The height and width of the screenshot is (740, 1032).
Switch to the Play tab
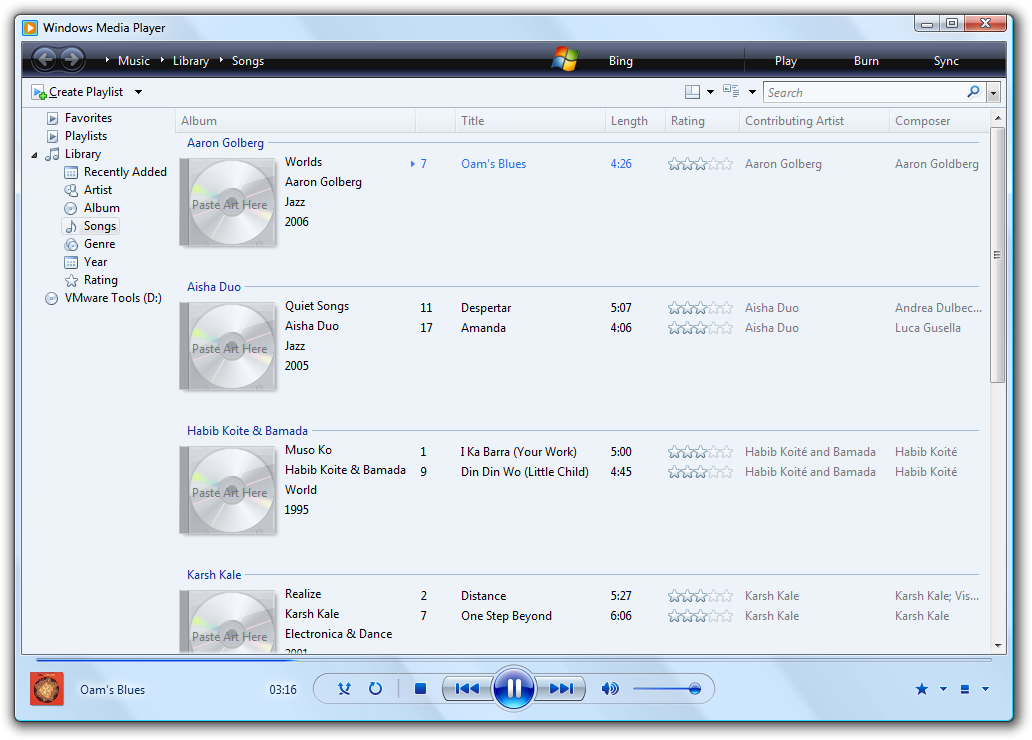pos(786,61)
